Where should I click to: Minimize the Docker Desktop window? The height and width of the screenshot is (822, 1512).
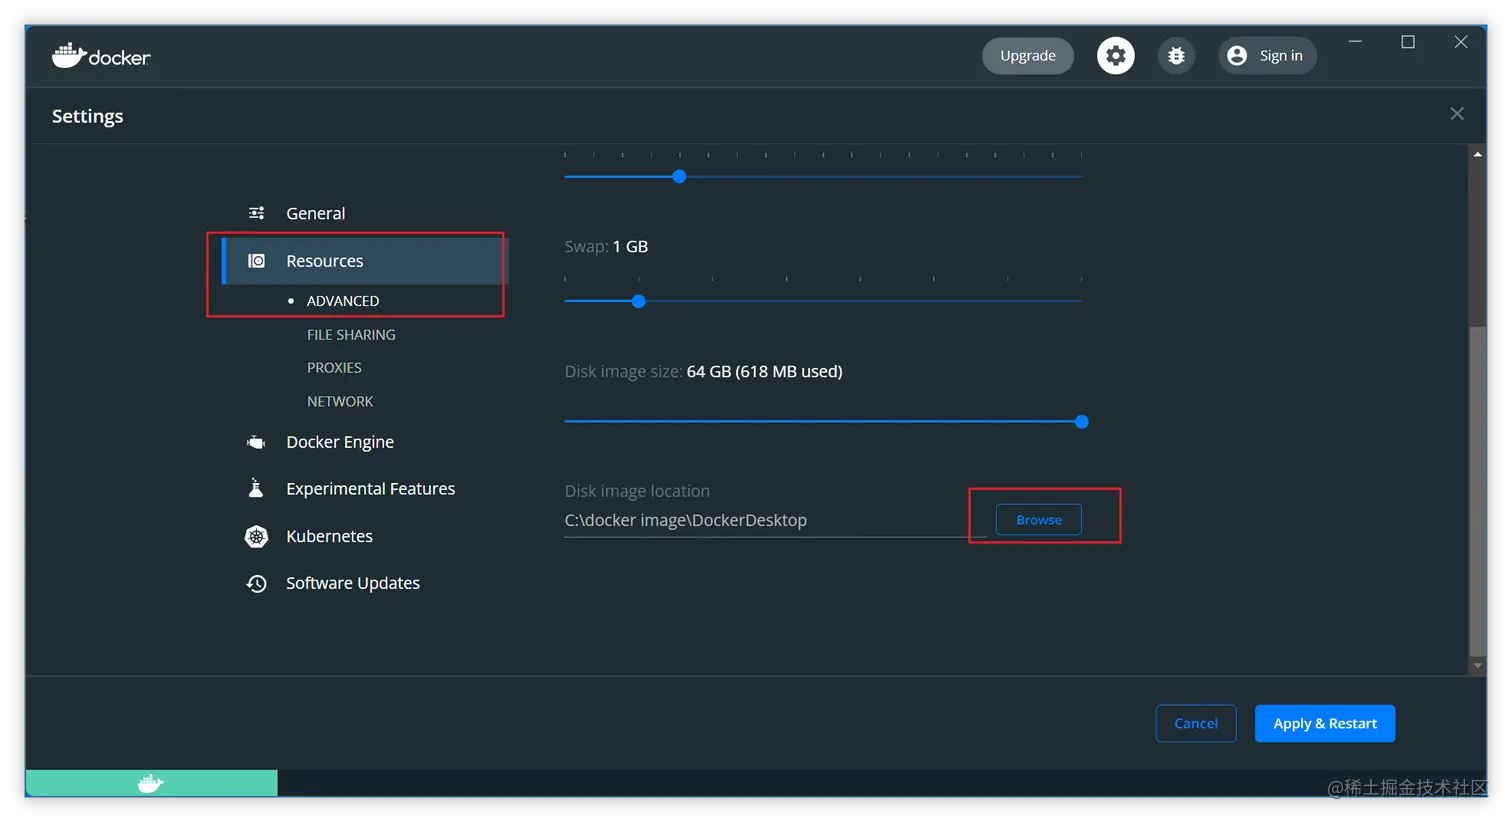point(1355,42)
